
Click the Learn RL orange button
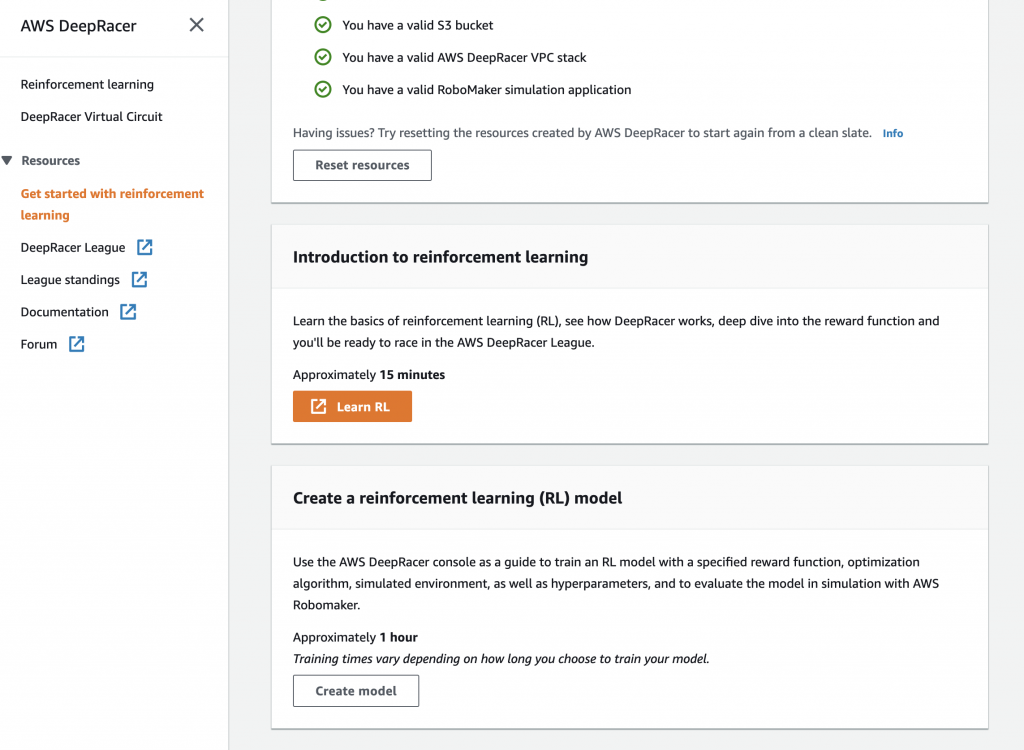point(352,406)
